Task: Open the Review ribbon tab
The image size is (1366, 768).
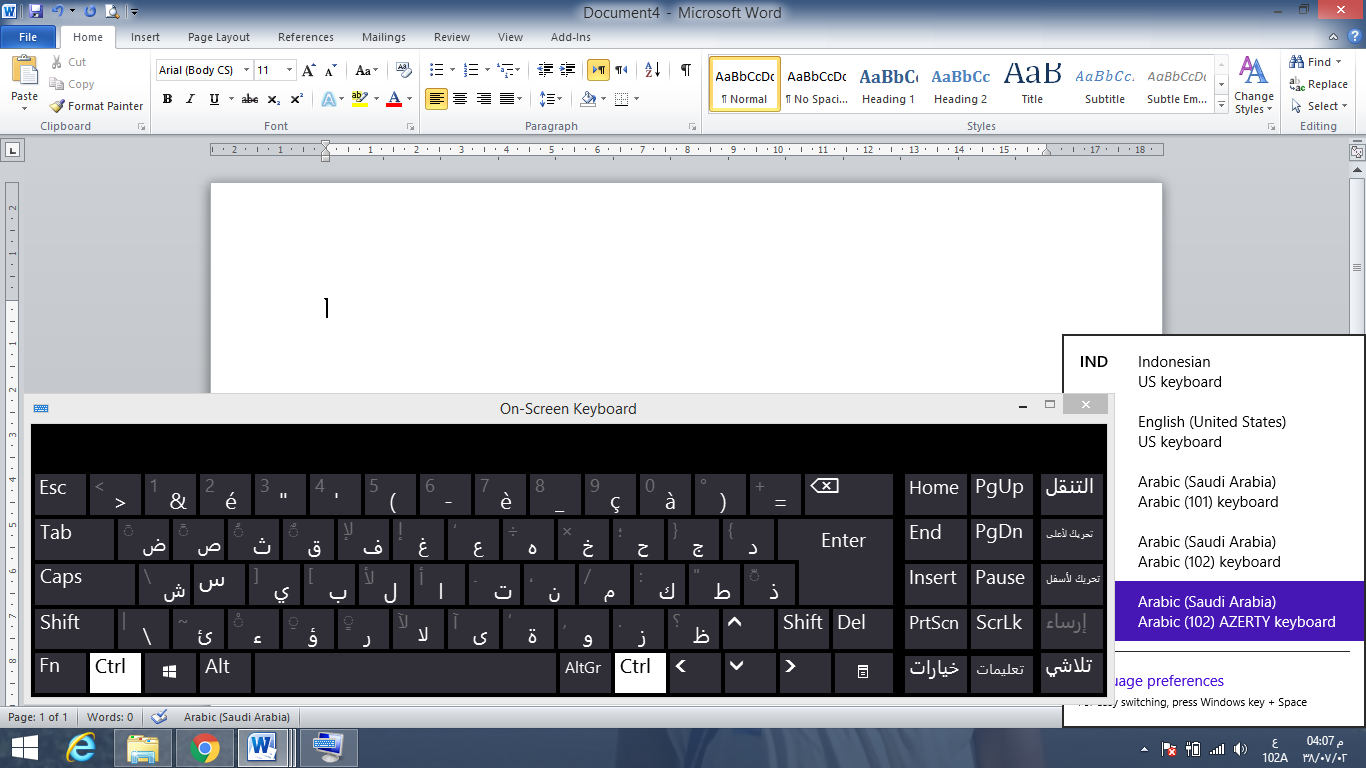Action: [x=451, y=37]
